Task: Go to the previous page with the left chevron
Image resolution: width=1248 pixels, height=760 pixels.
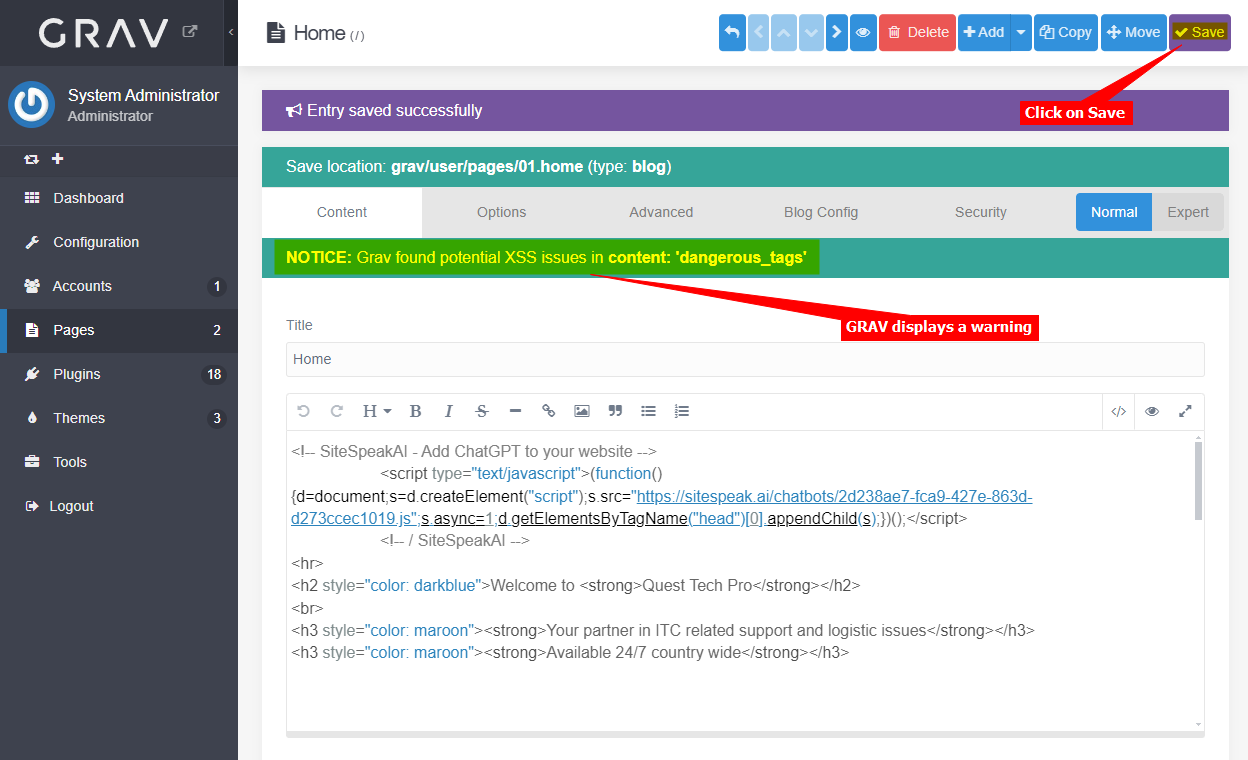Action: pos(759,32)
